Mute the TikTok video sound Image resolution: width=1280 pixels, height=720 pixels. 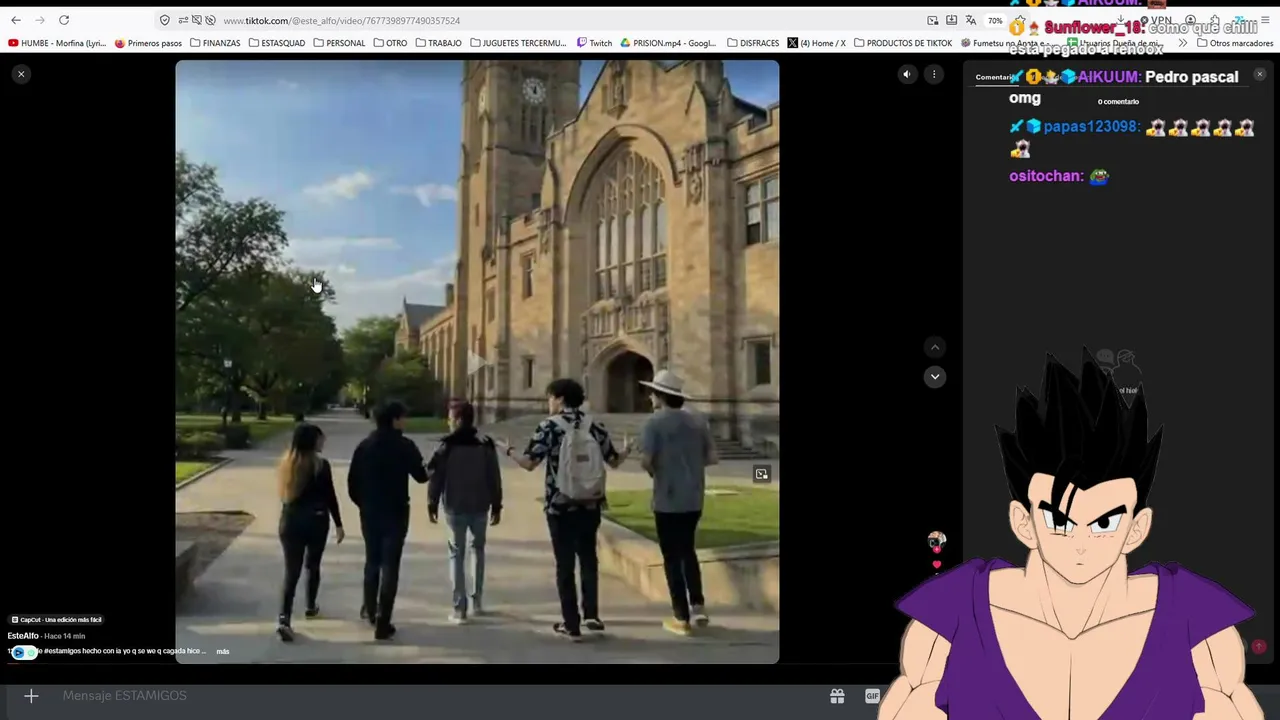907,74
